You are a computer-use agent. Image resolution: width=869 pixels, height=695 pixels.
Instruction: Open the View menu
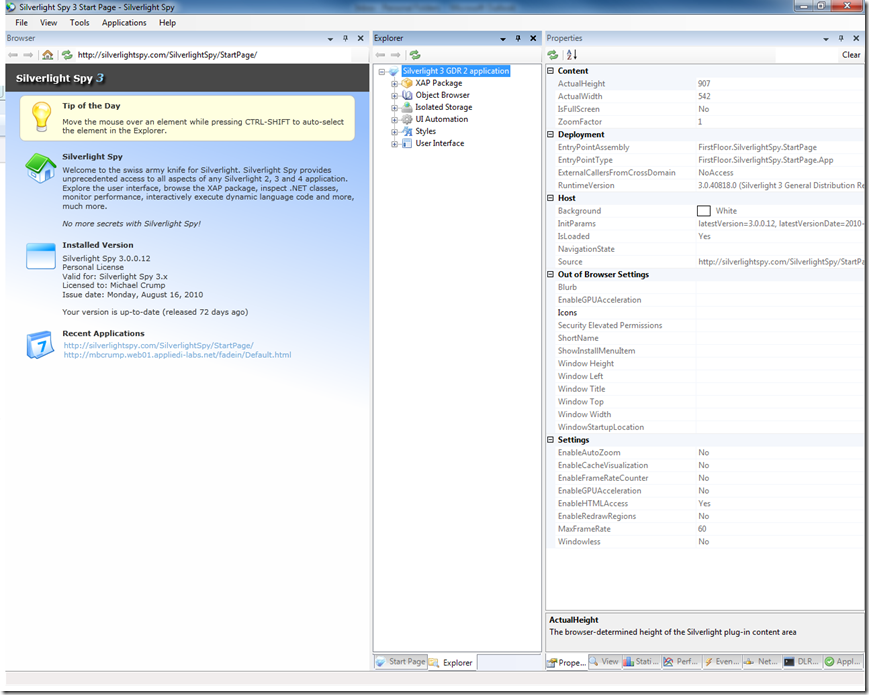48,23
